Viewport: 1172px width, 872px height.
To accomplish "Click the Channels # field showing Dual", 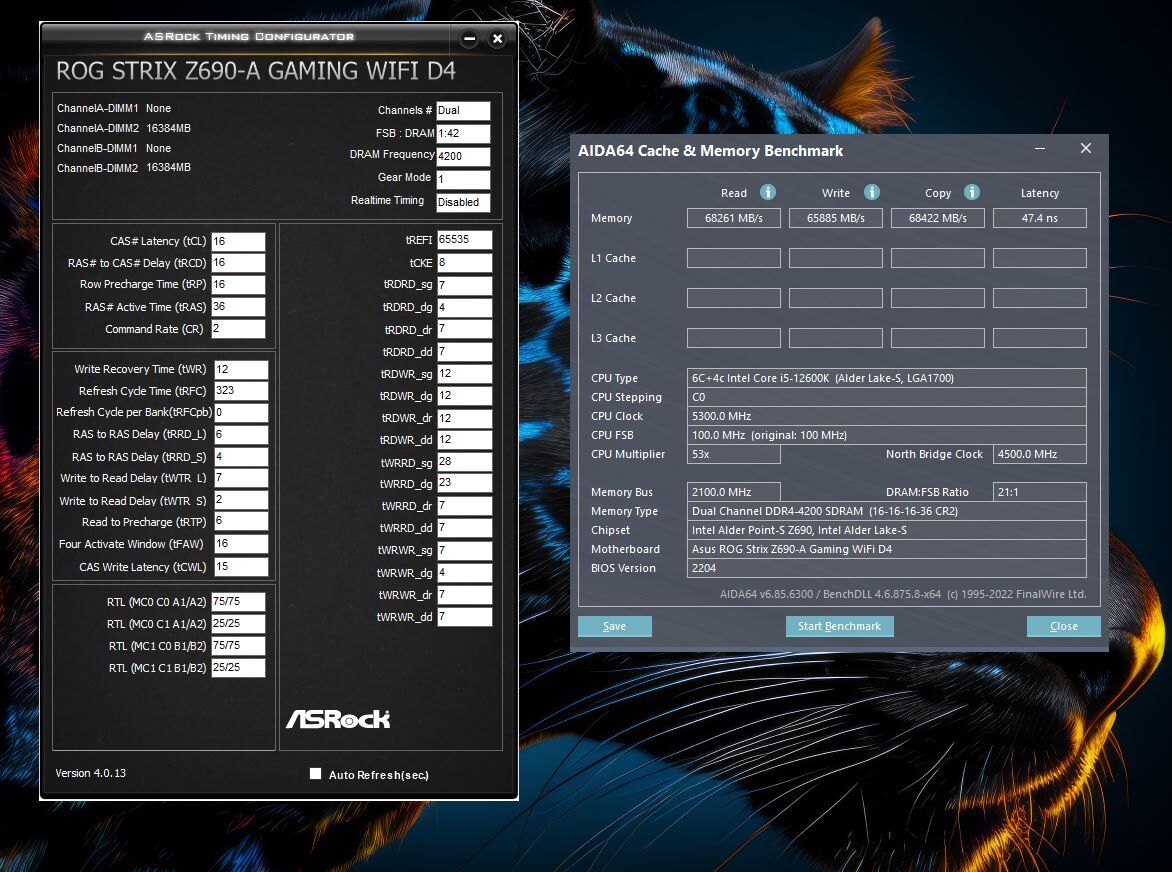I will coord(463,111).
